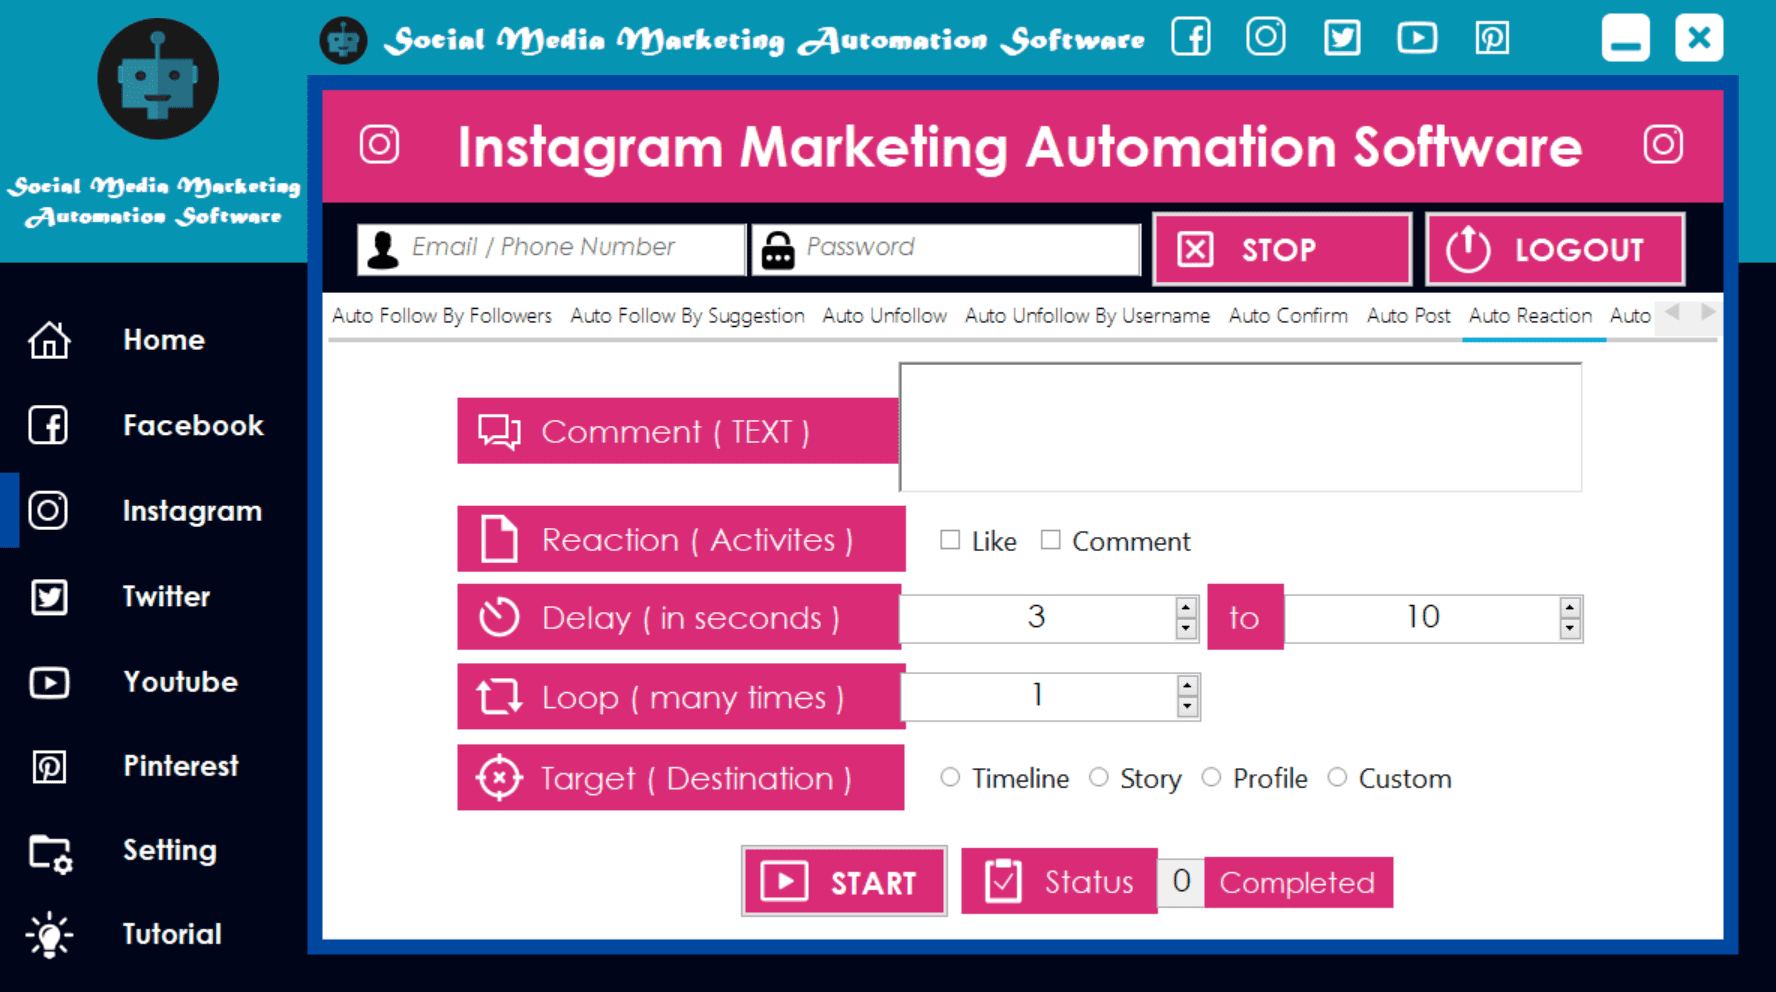Click the speech bubble icon on Comment row

pyautogui.click(x=499, y=432)
